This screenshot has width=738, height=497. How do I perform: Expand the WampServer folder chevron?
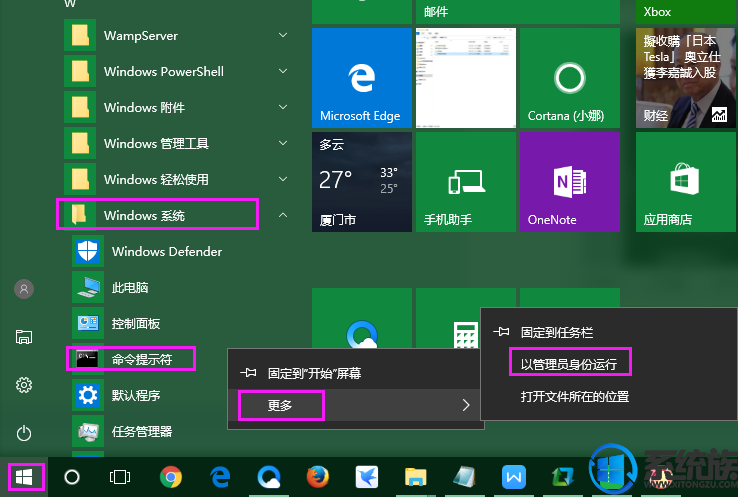pyautogui.click(x=283, y=35)
